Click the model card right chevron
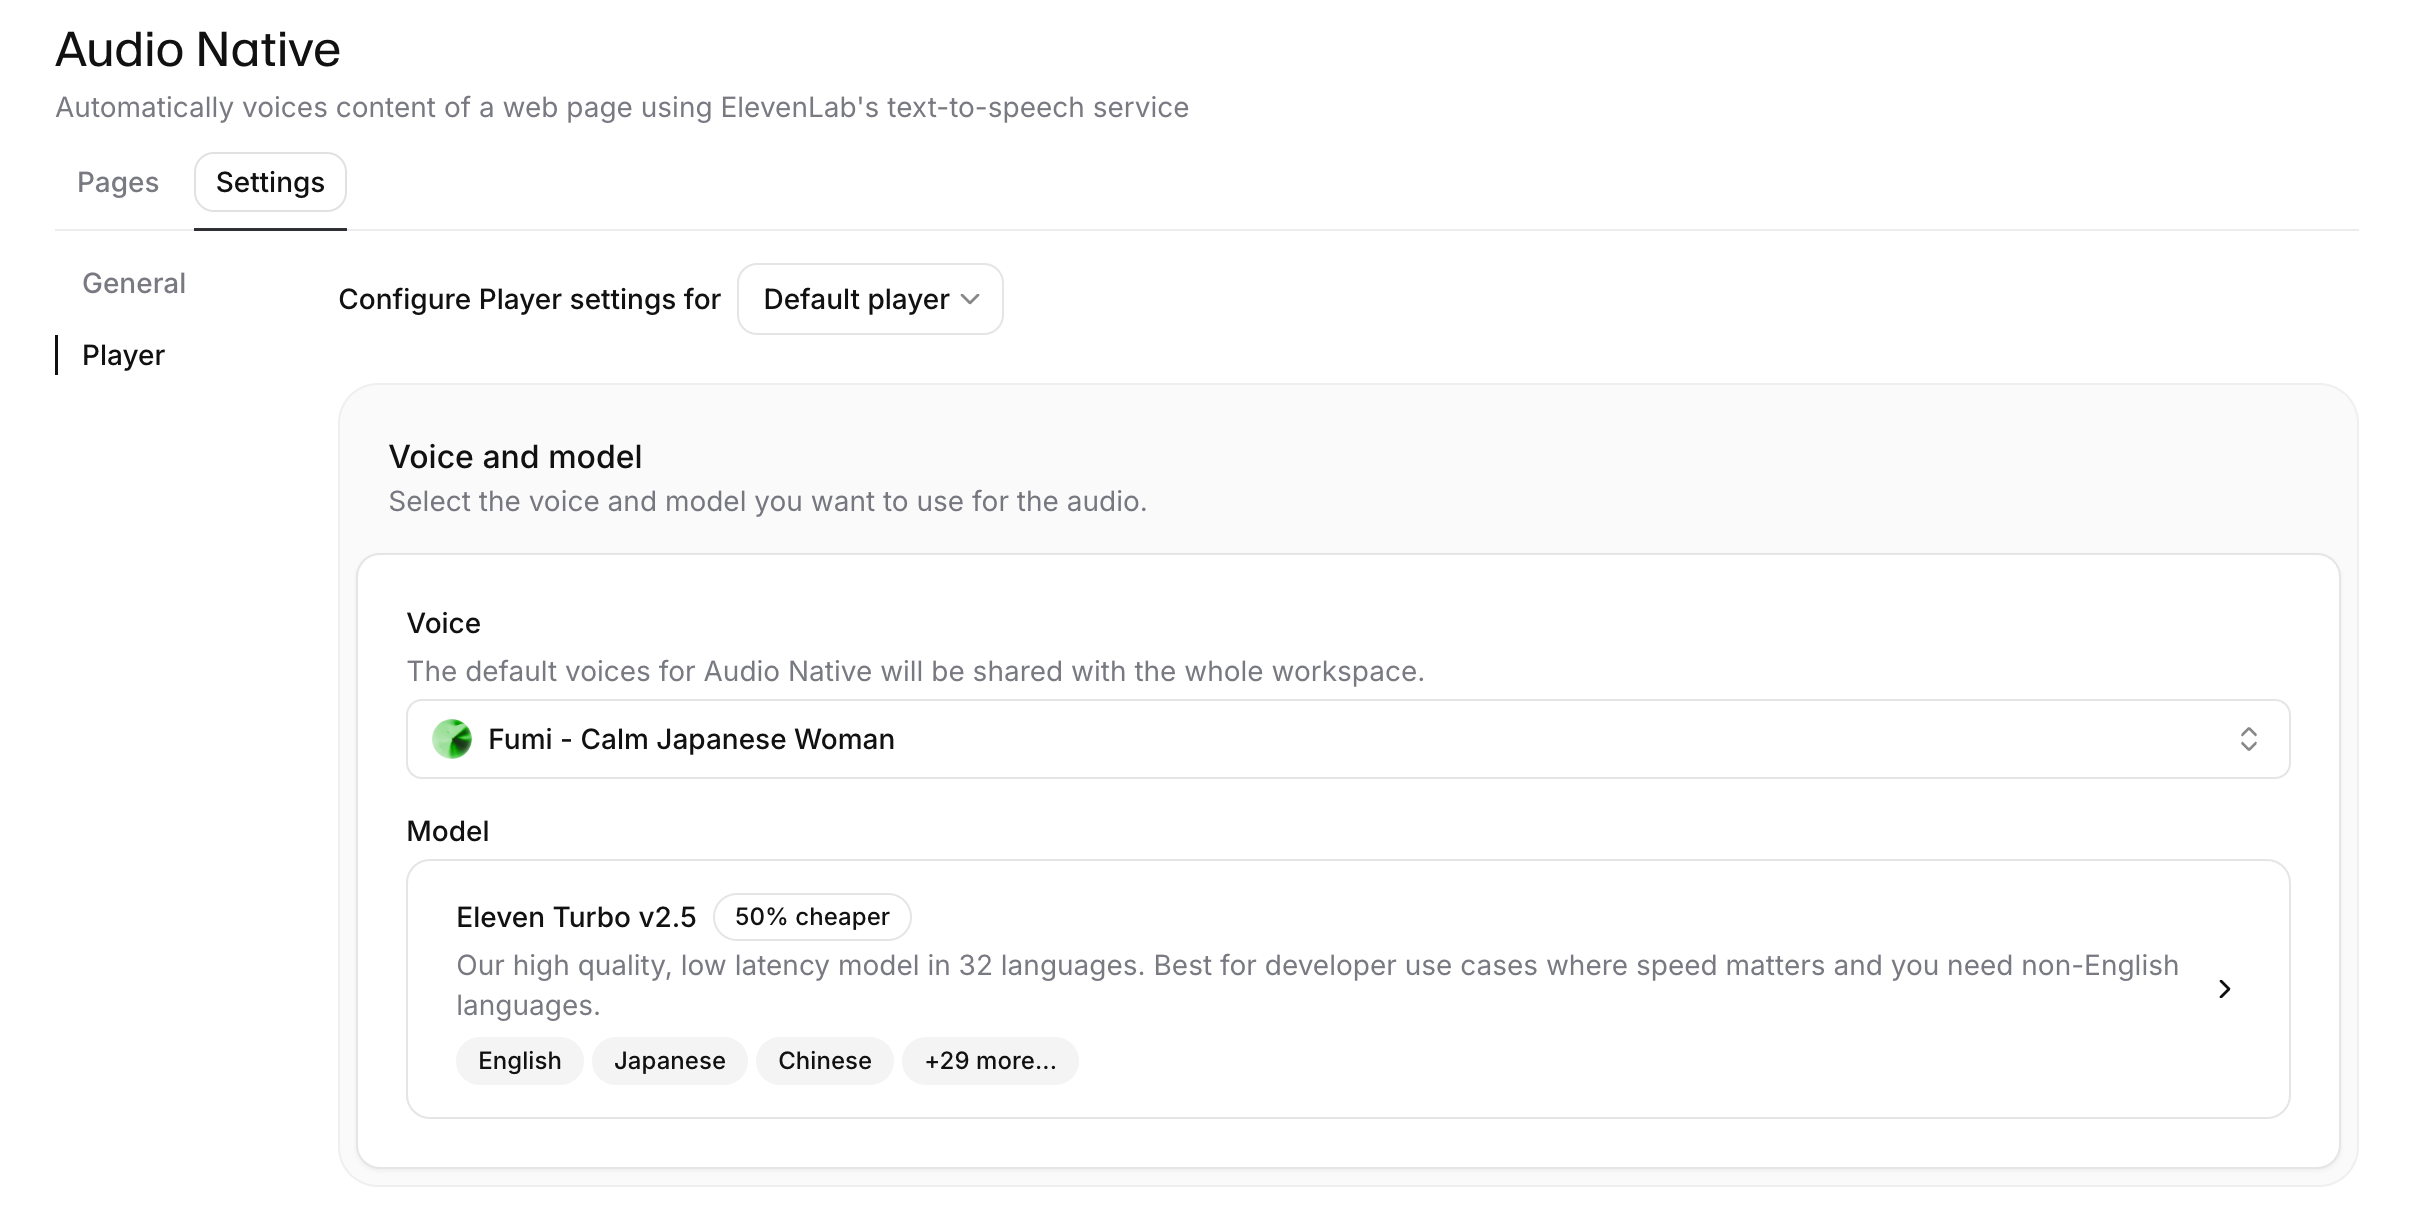The height and width of the screenshot is (1218, 2420). (2225, 989)
